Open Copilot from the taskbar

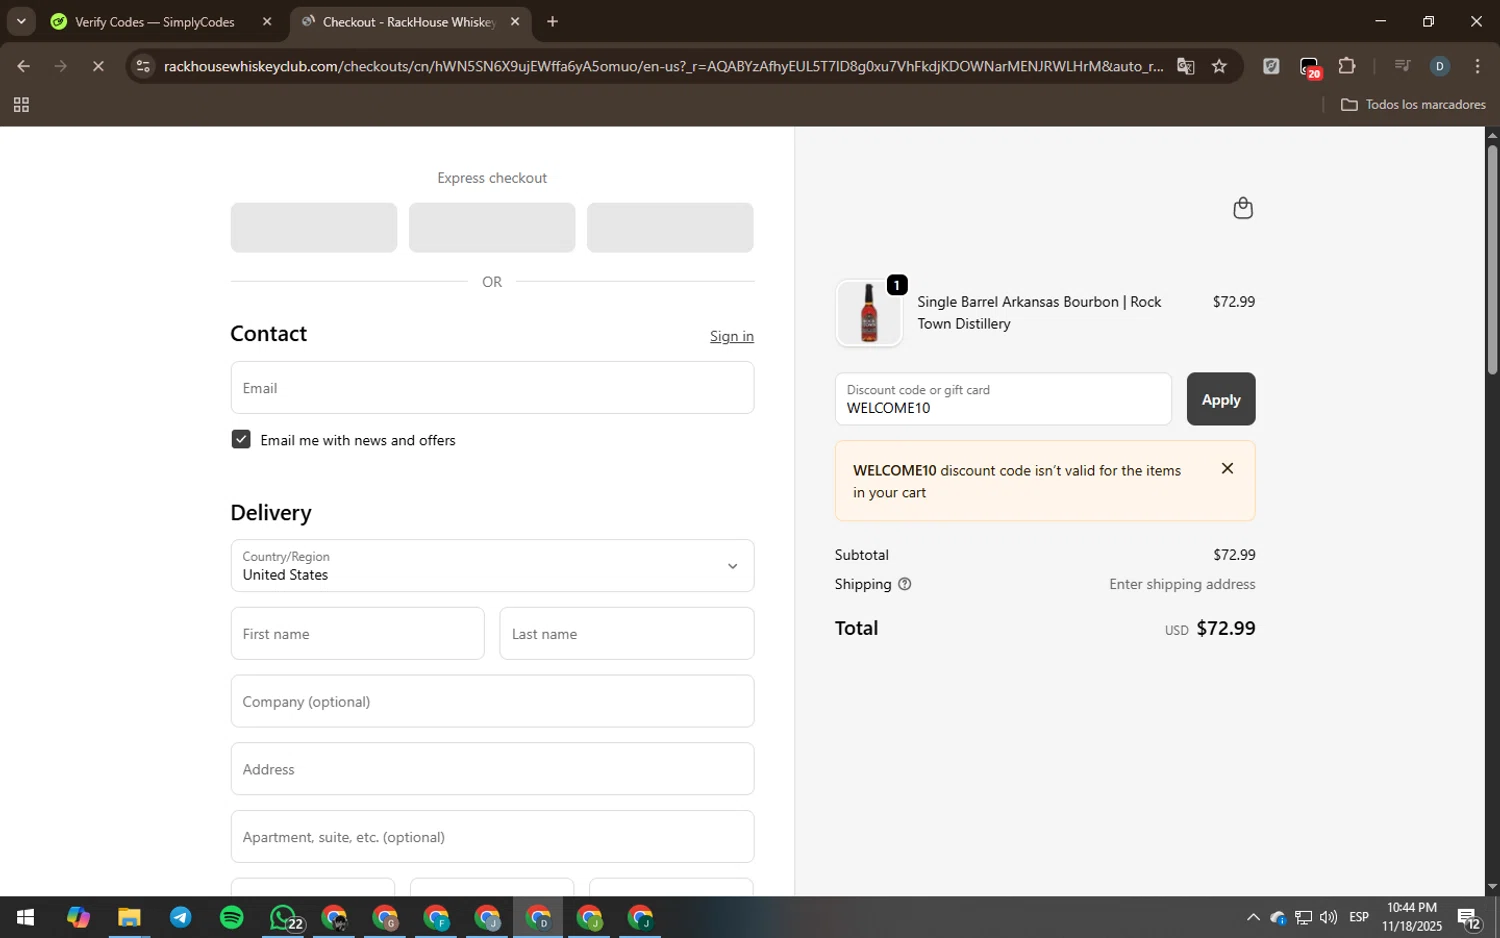coord(78,918)
